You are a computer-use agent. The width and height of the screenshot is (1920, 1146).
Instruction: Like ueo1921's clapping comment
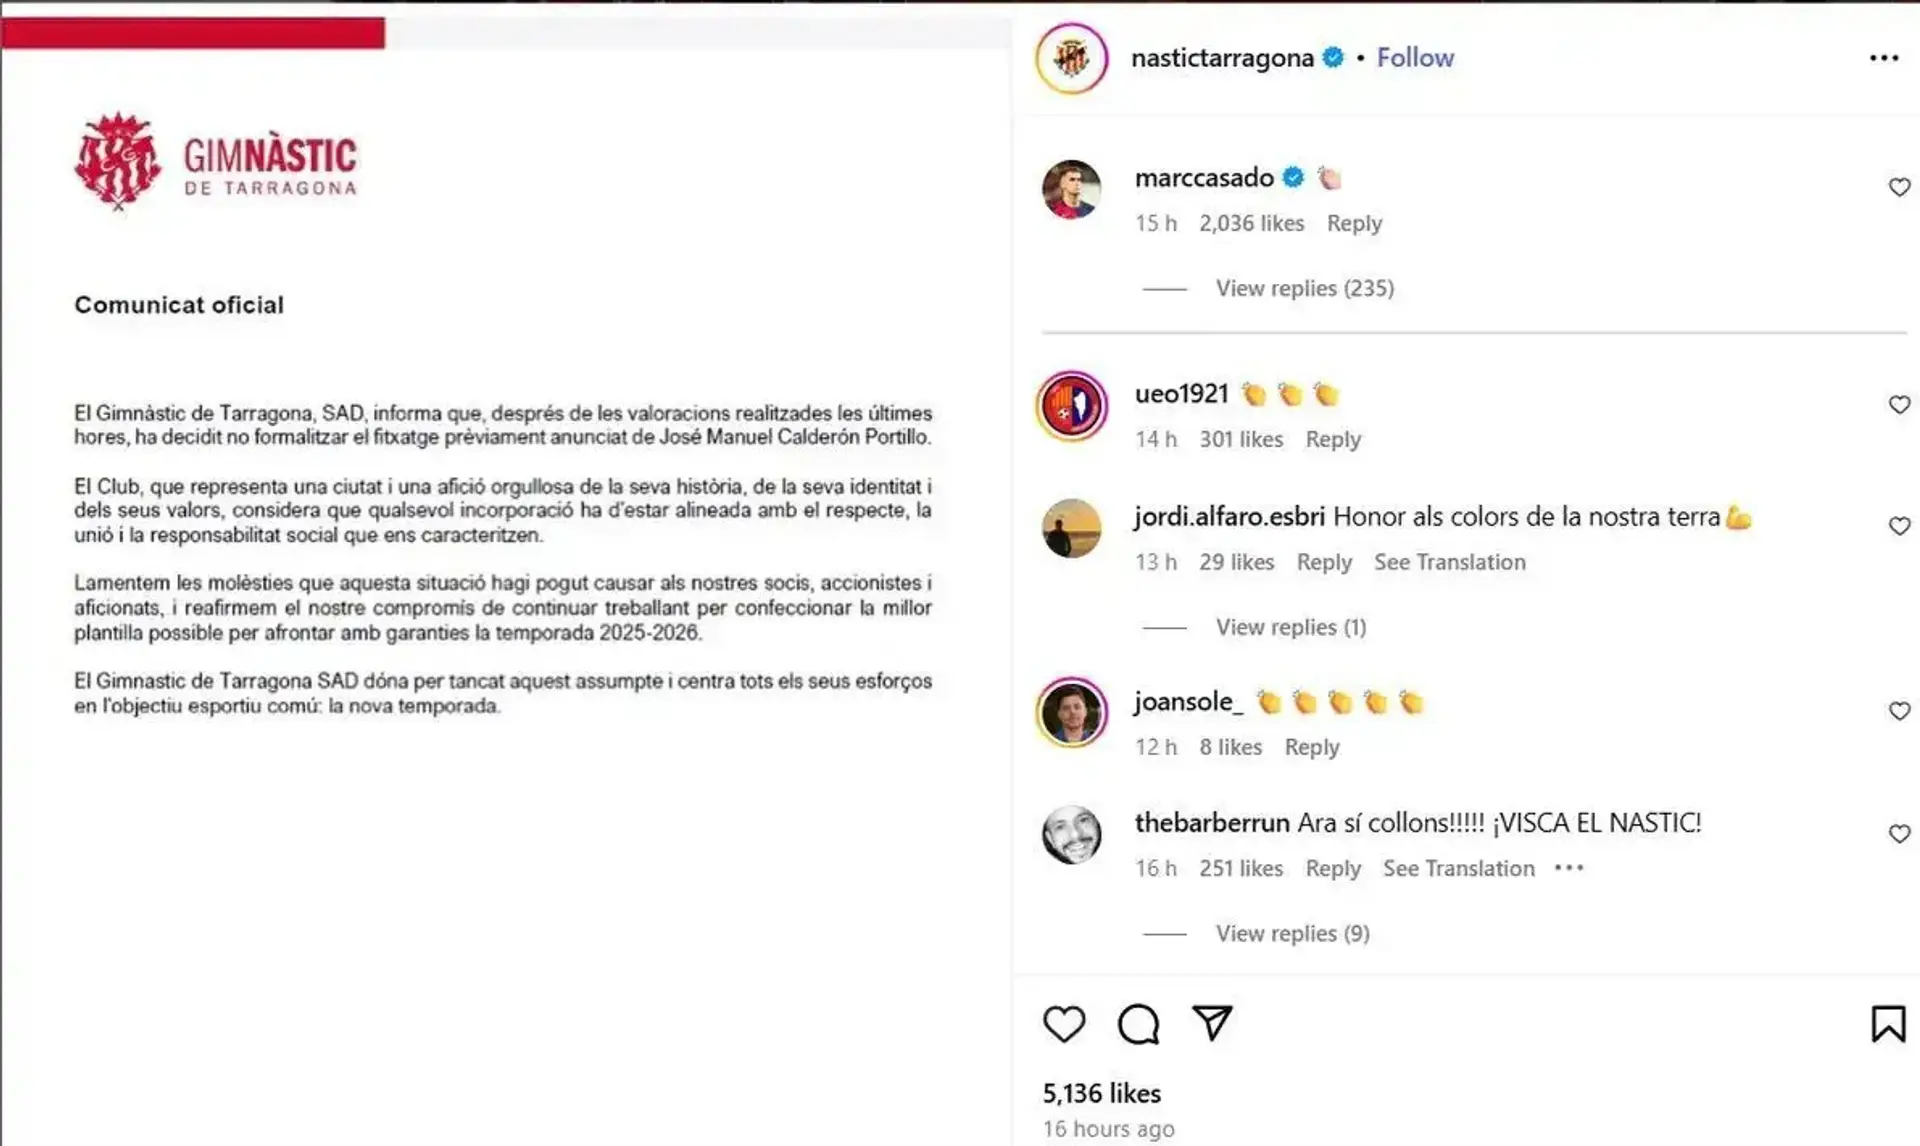[x=1899, y=404]
